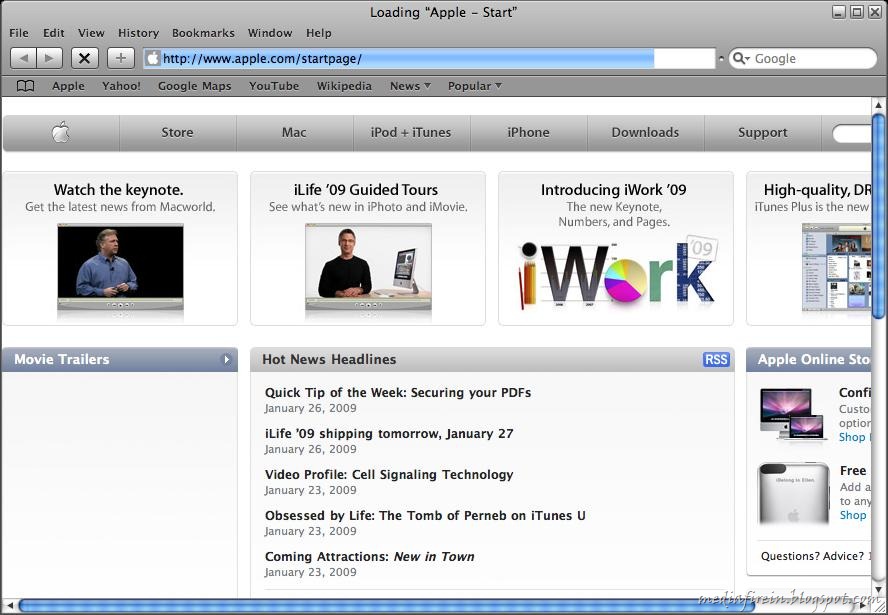The image size is (888, 615).
Task: Click the Shop link under the MacBook offer
Action: coord(852,437)
